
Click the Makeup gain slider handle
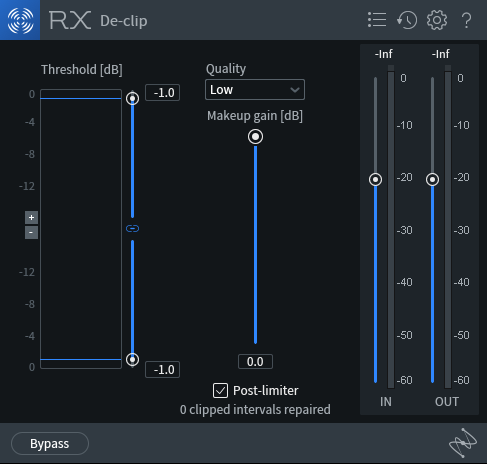(x=255, y=137)
